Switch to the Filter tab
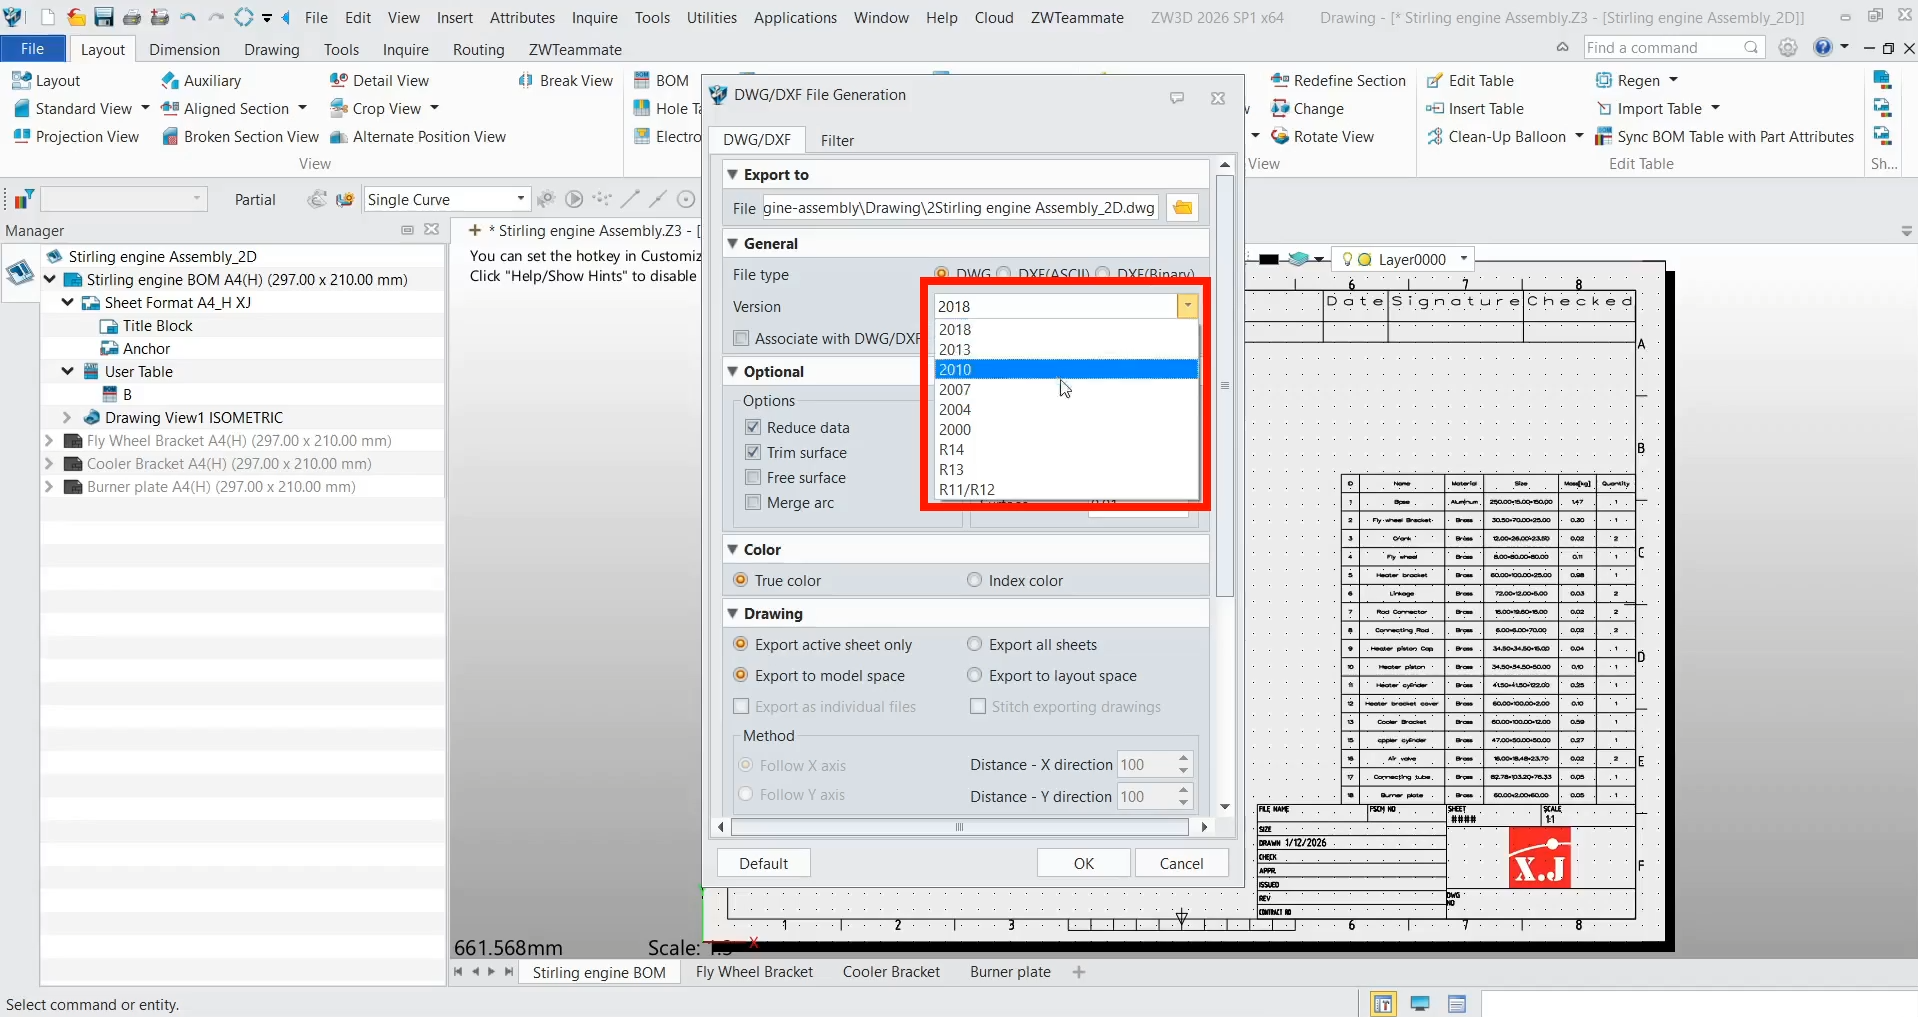Viewport: 1918px width, 1017px height. coord(838,140)
